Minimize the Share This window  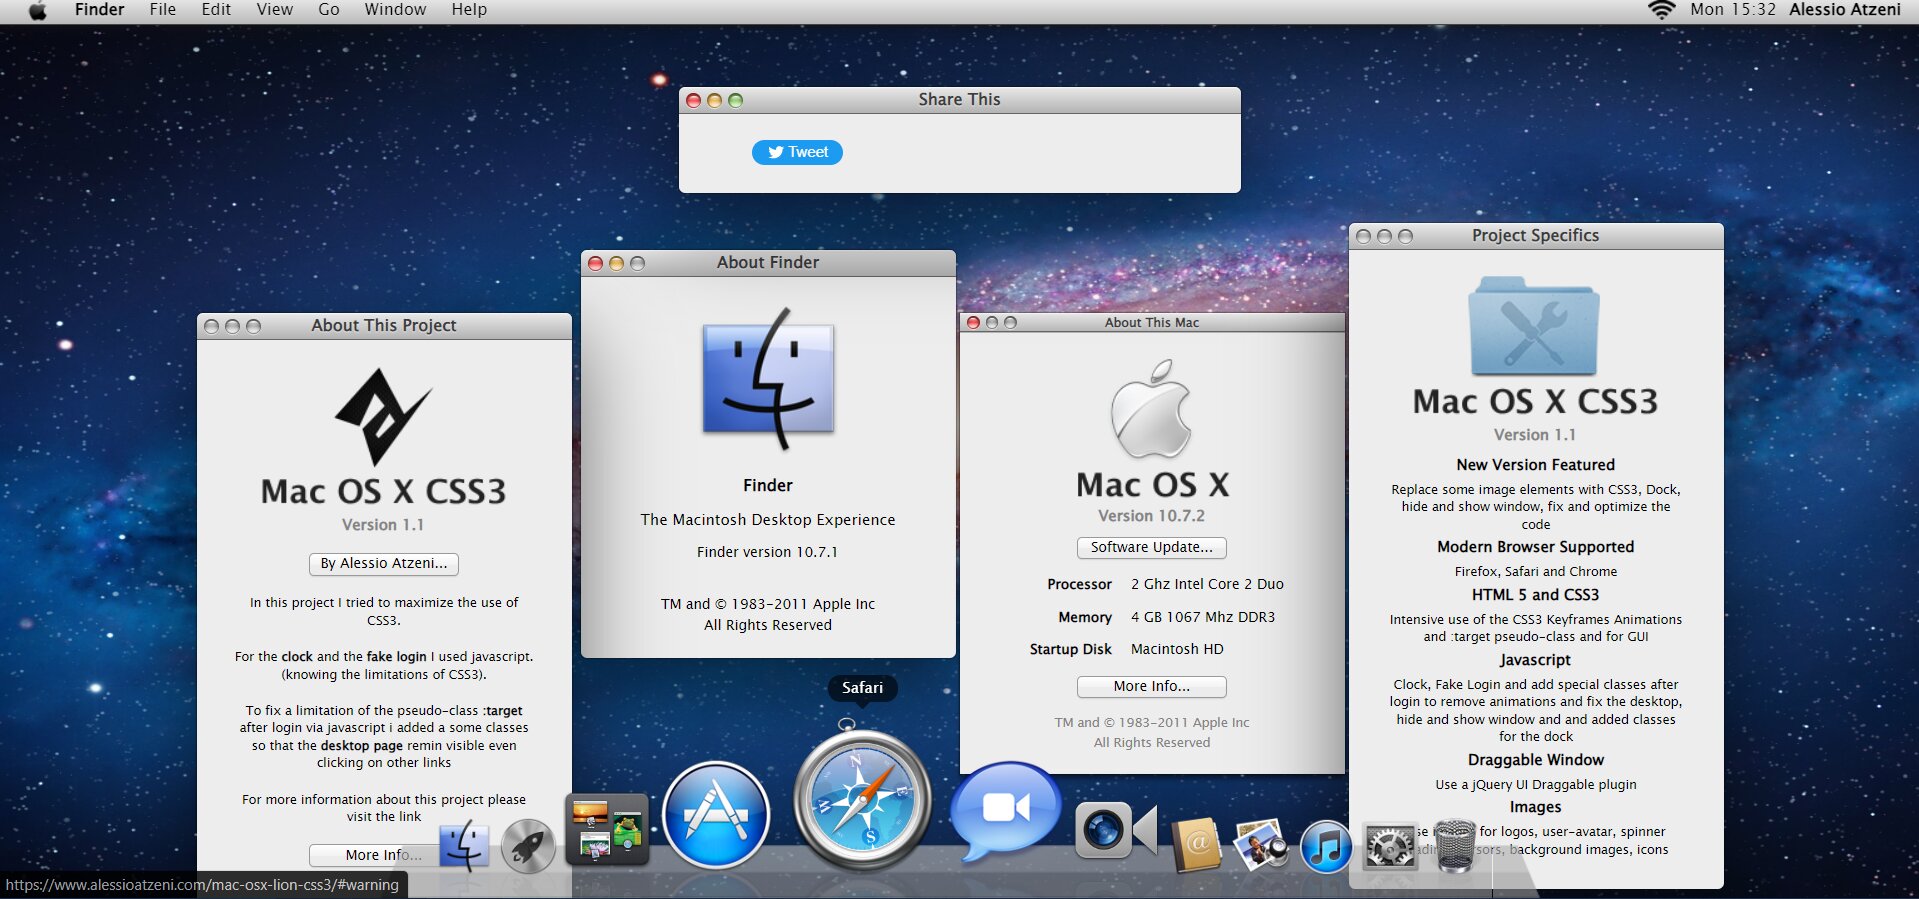click(714, 100)
